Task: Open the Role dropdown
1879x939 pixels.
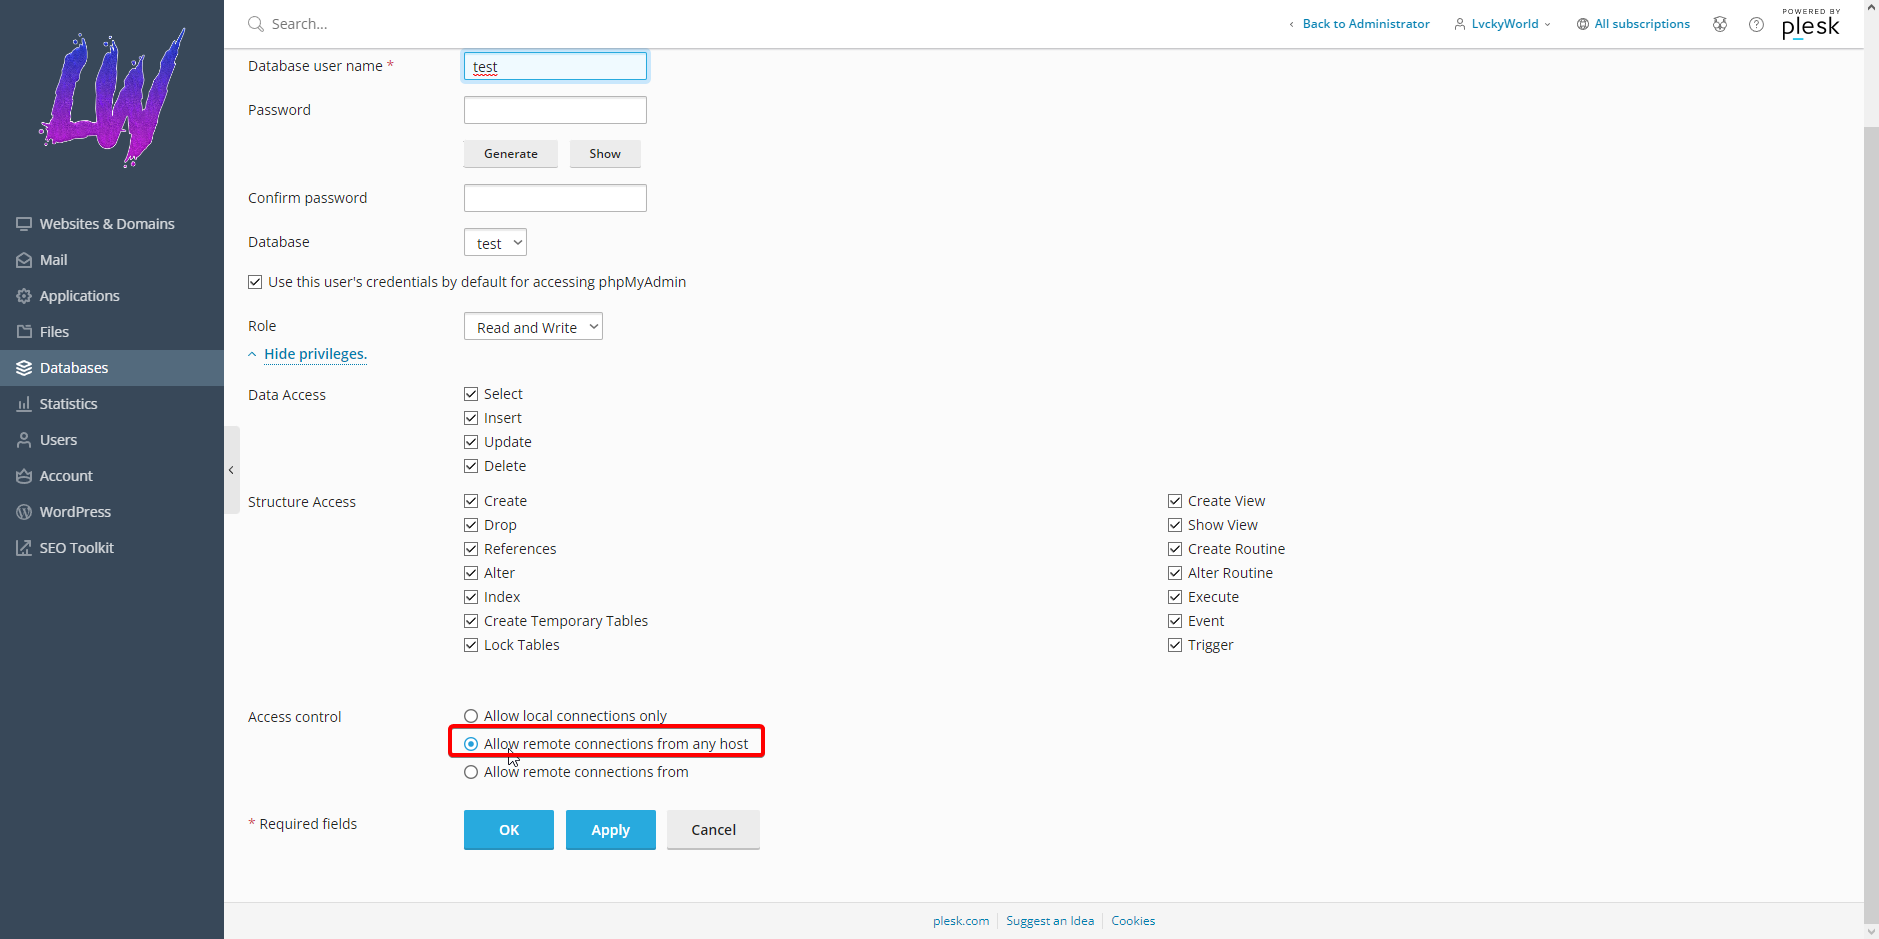Action: pos(533,327)
